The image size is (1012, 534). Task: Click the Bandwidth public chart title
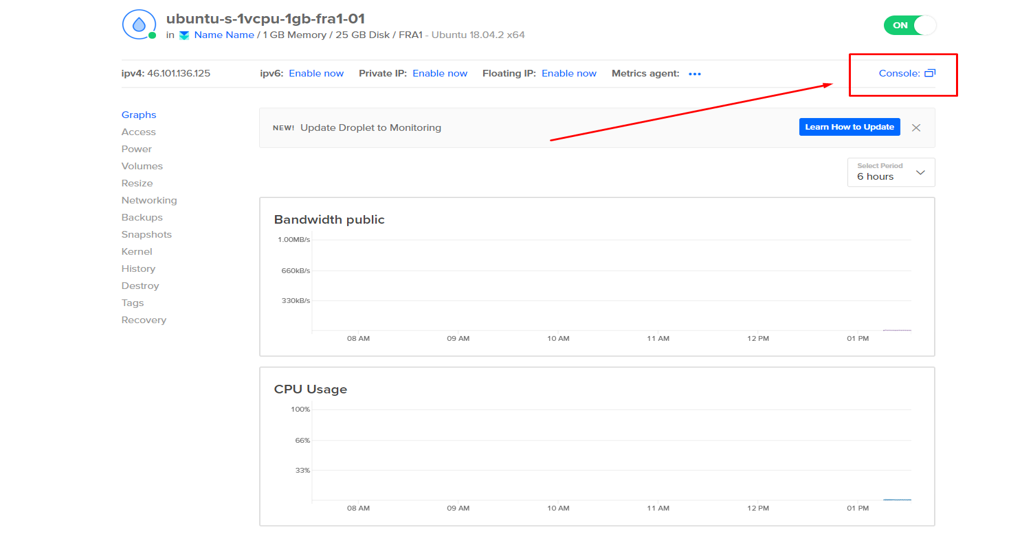tap(329, 220)
